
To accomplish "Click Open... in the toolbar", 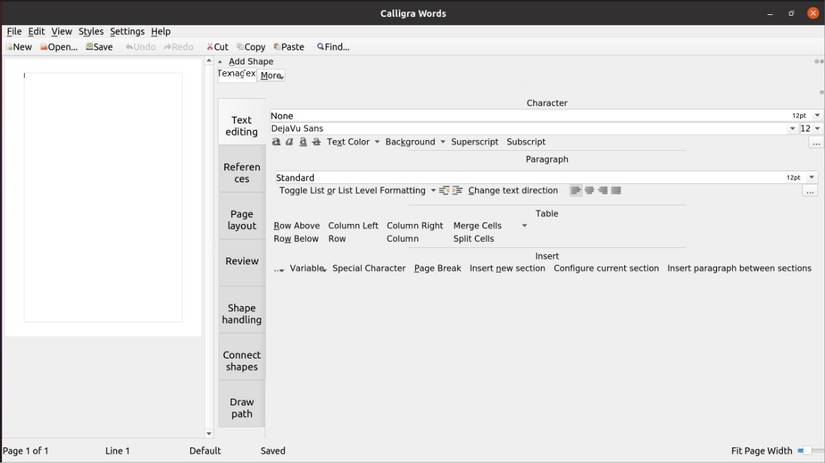I will (59, 47).
